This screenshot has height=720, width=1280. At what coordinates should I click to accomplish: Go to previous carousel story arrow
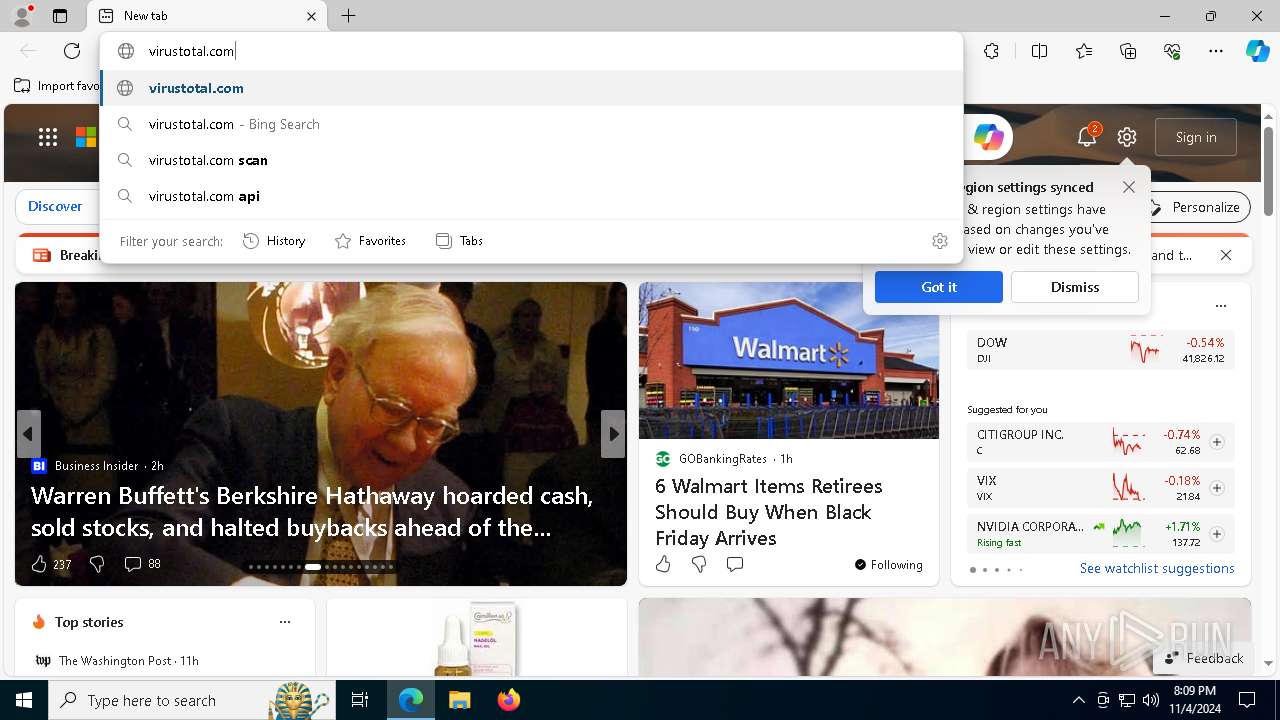click(x=28, y=434)
